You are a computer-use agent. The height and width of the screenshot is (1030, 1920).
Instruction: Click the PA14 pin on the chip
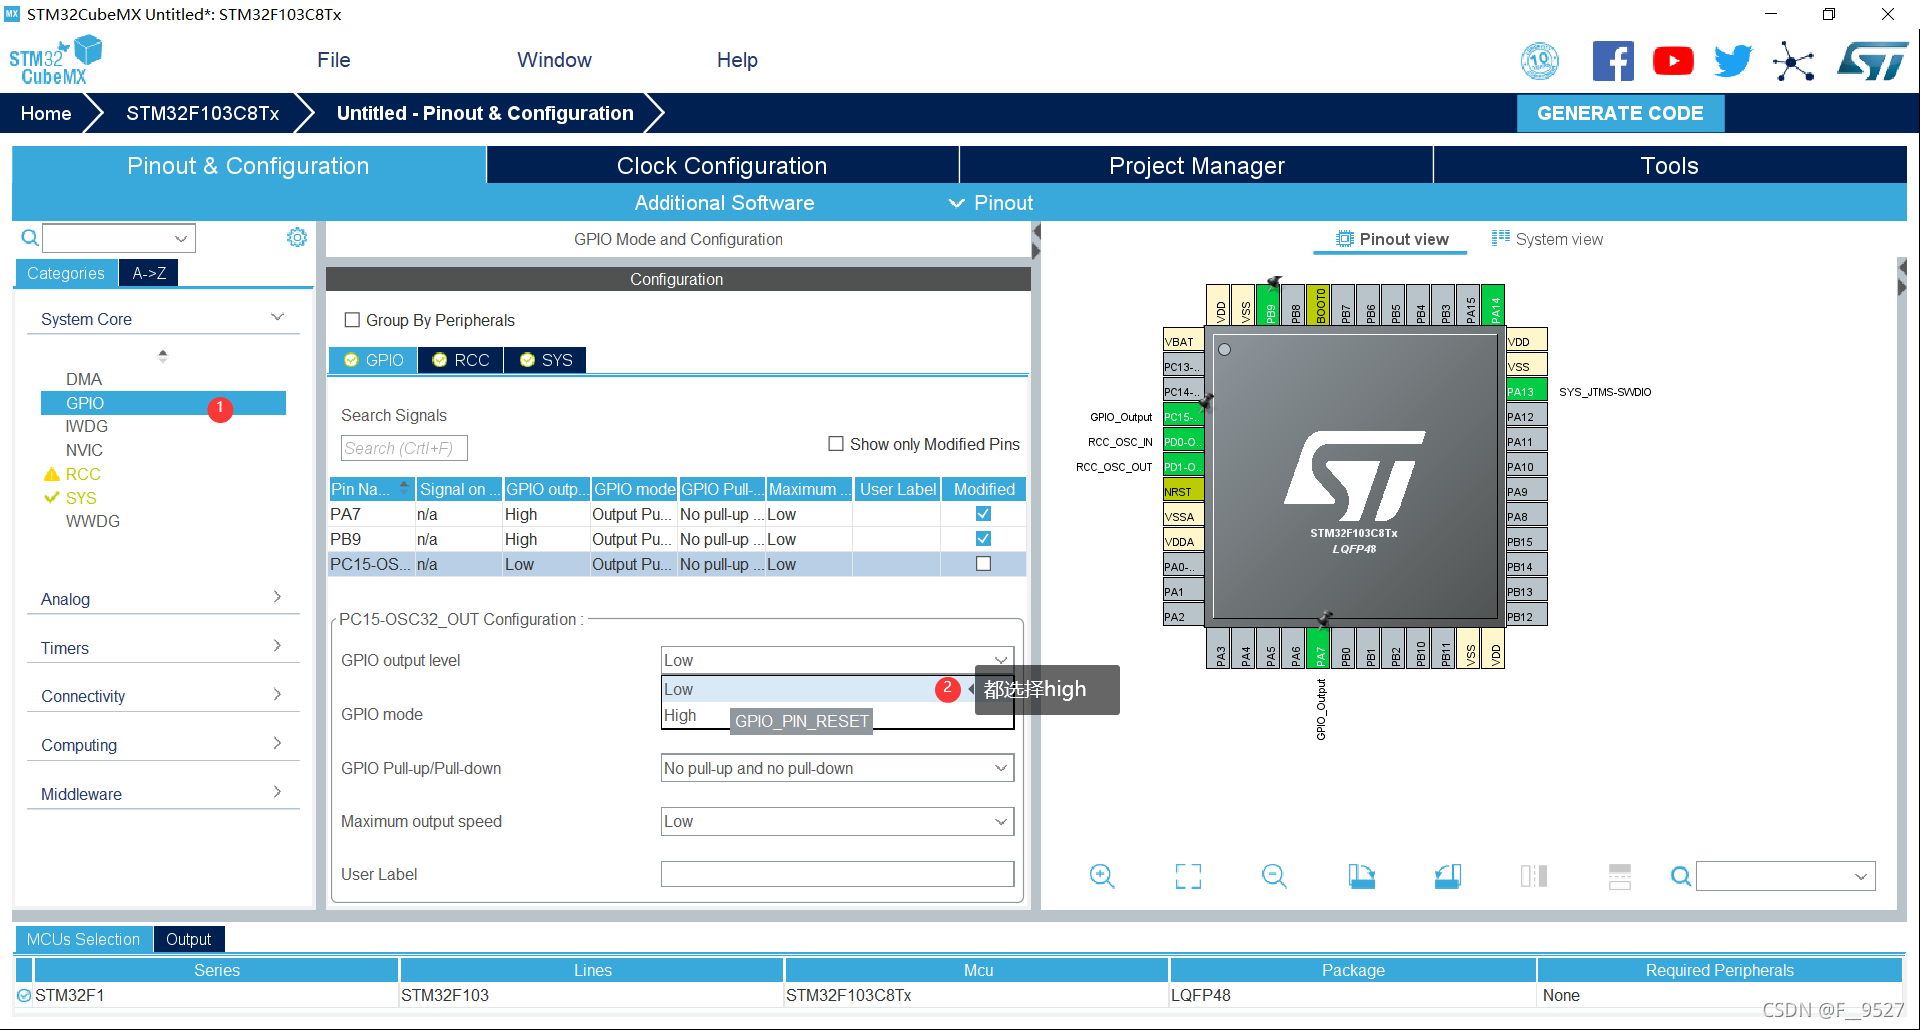pyautogui.click(x=1494, y=305)
